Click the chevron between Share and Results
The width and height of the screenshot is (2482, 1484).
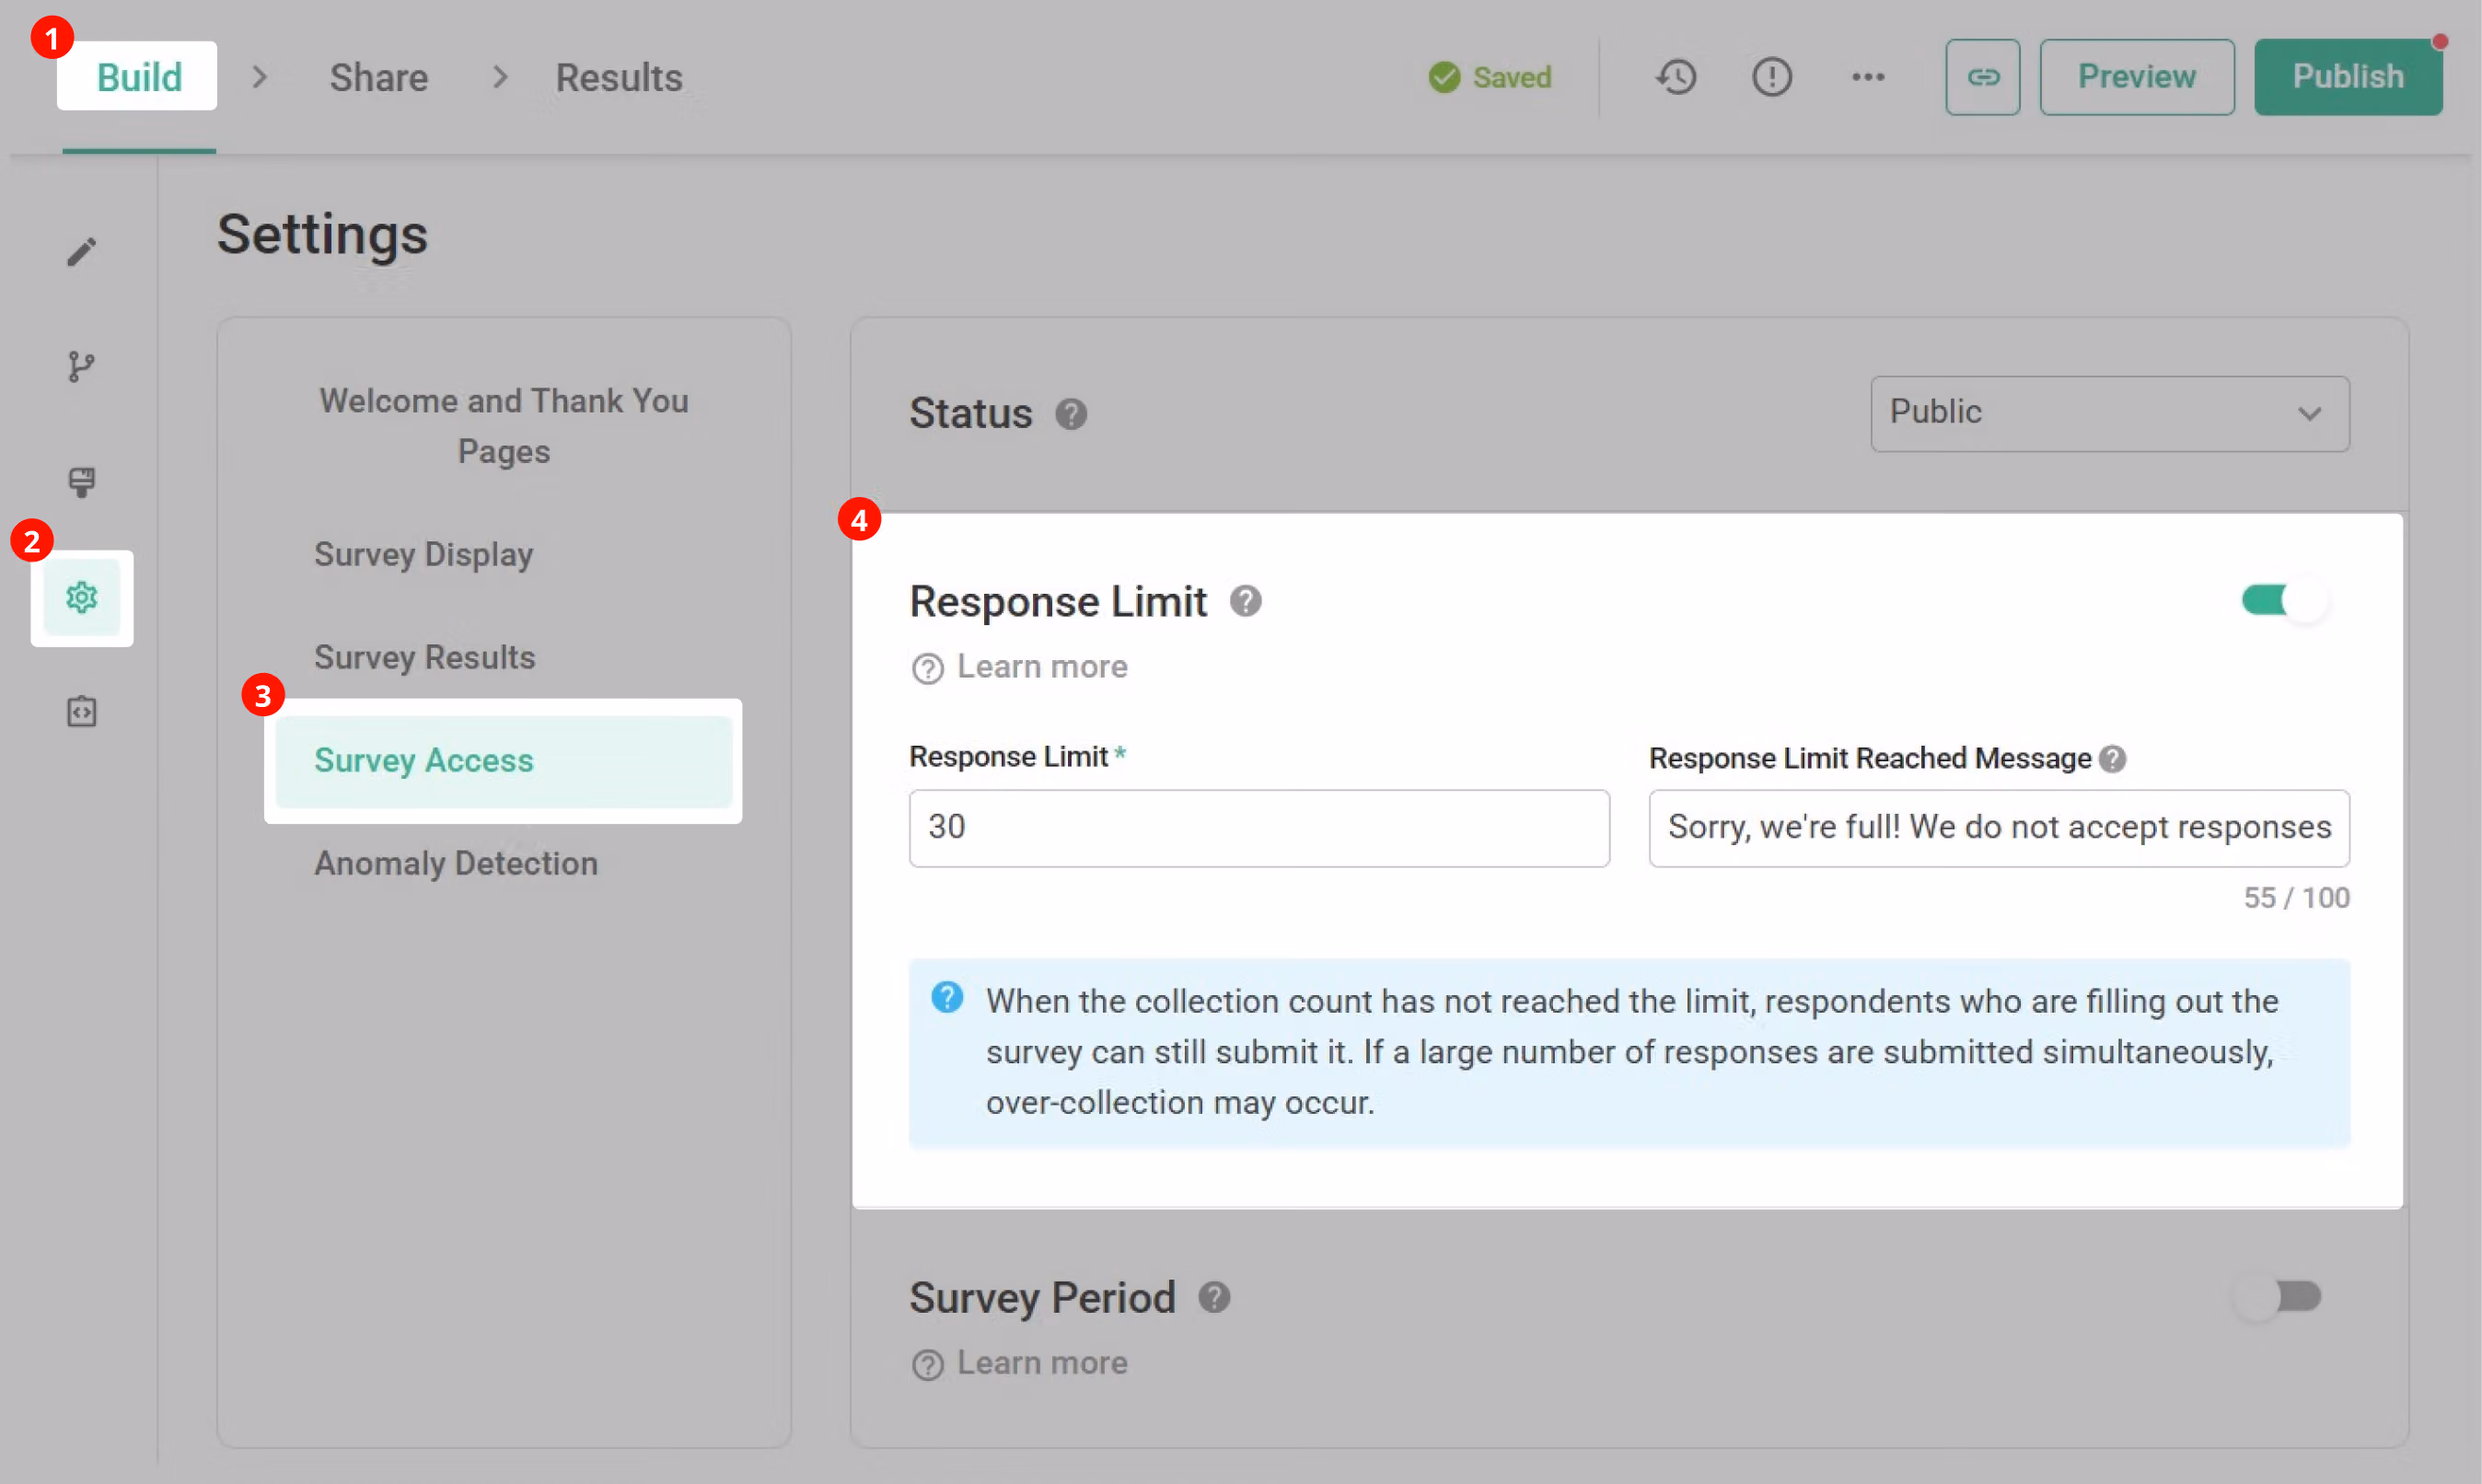501,77
